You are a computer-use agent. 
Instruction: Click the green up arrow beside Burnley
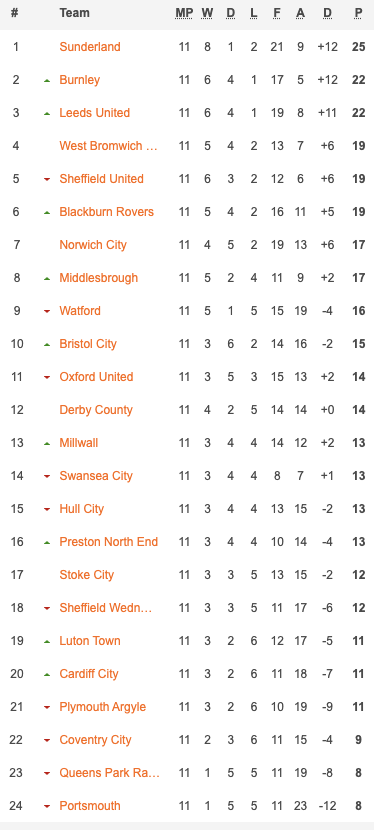point(47,80)
